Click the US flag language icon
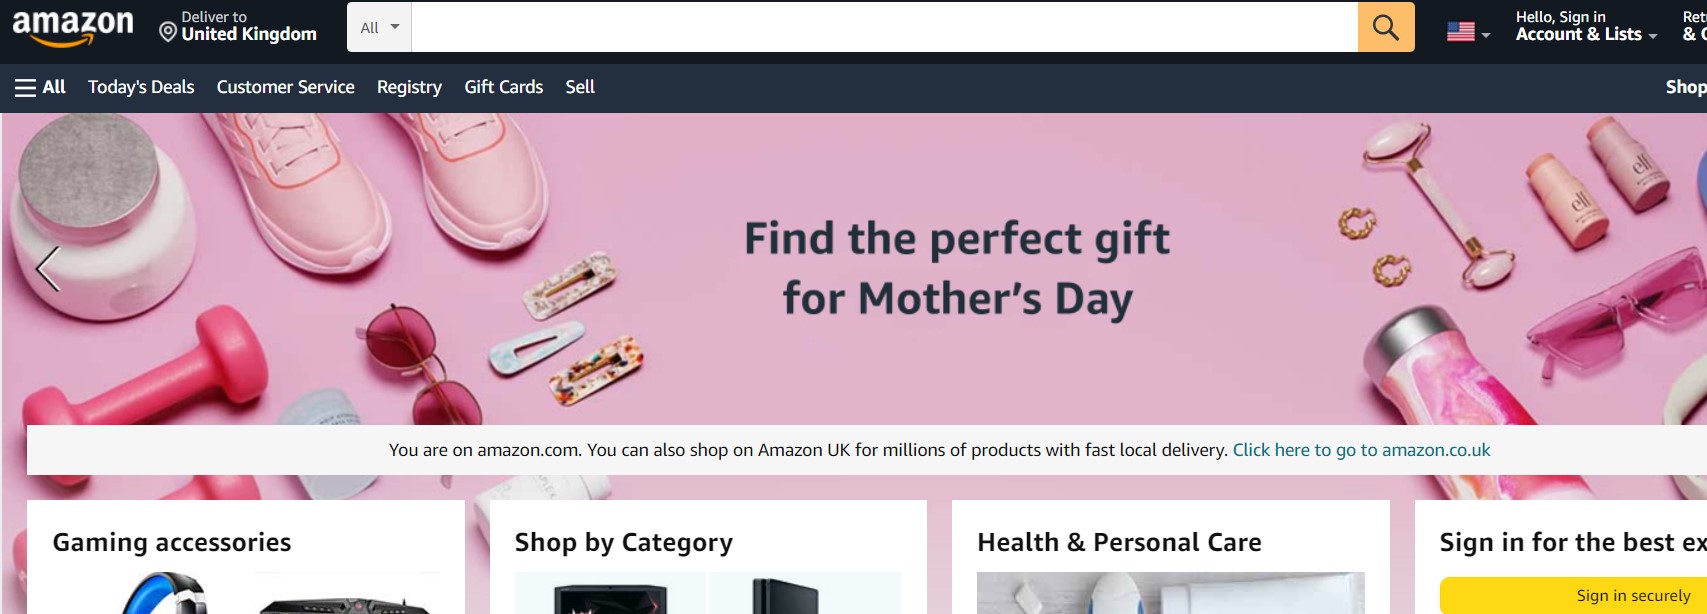 1461,32
